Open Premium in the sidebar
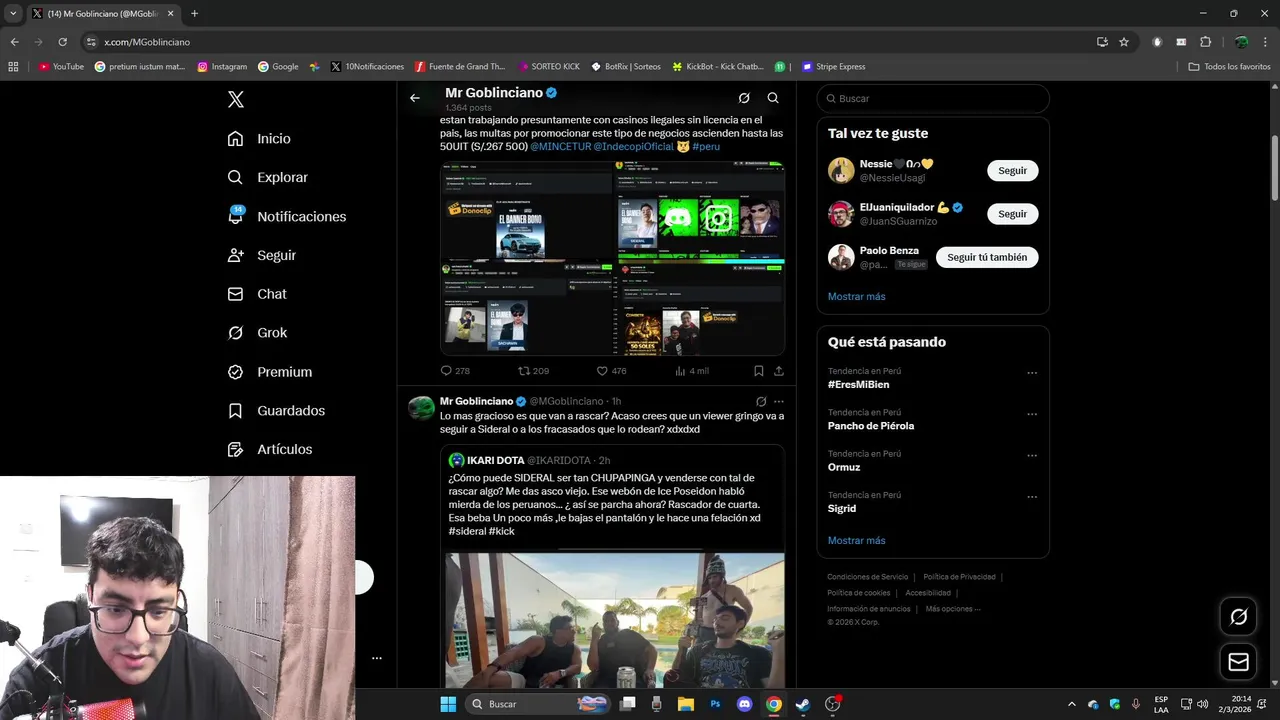The image size is (1280, 720). [269, 372]
